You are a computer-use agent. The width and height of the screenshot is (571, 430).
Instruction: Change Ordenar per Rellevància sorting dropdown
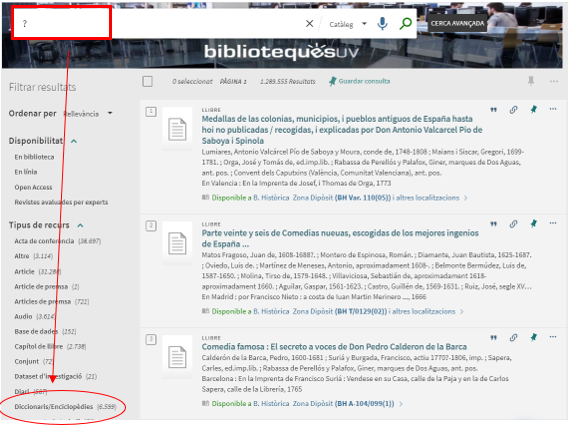point(88,114)
